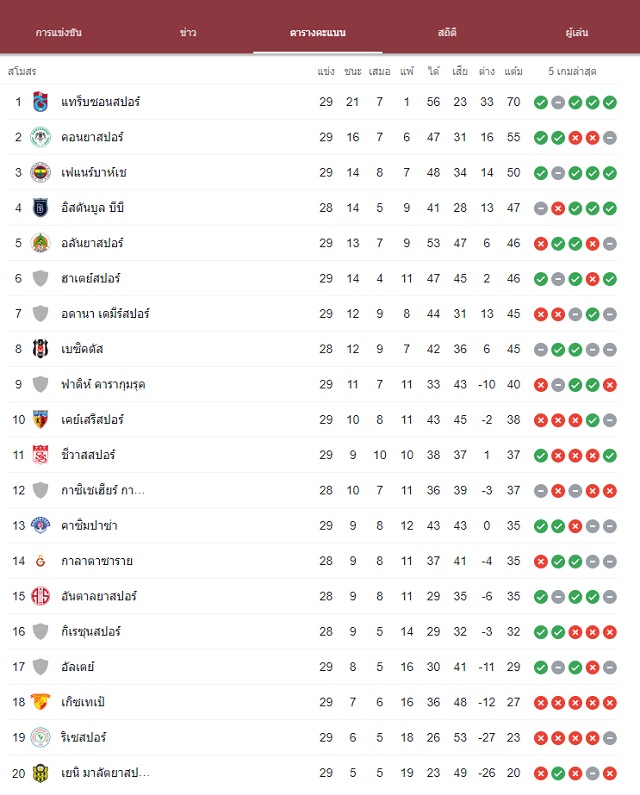Open the การแข่งขัน tab
Image resolution: width=640 pixels, height=795 pixels.
[59, 32]
